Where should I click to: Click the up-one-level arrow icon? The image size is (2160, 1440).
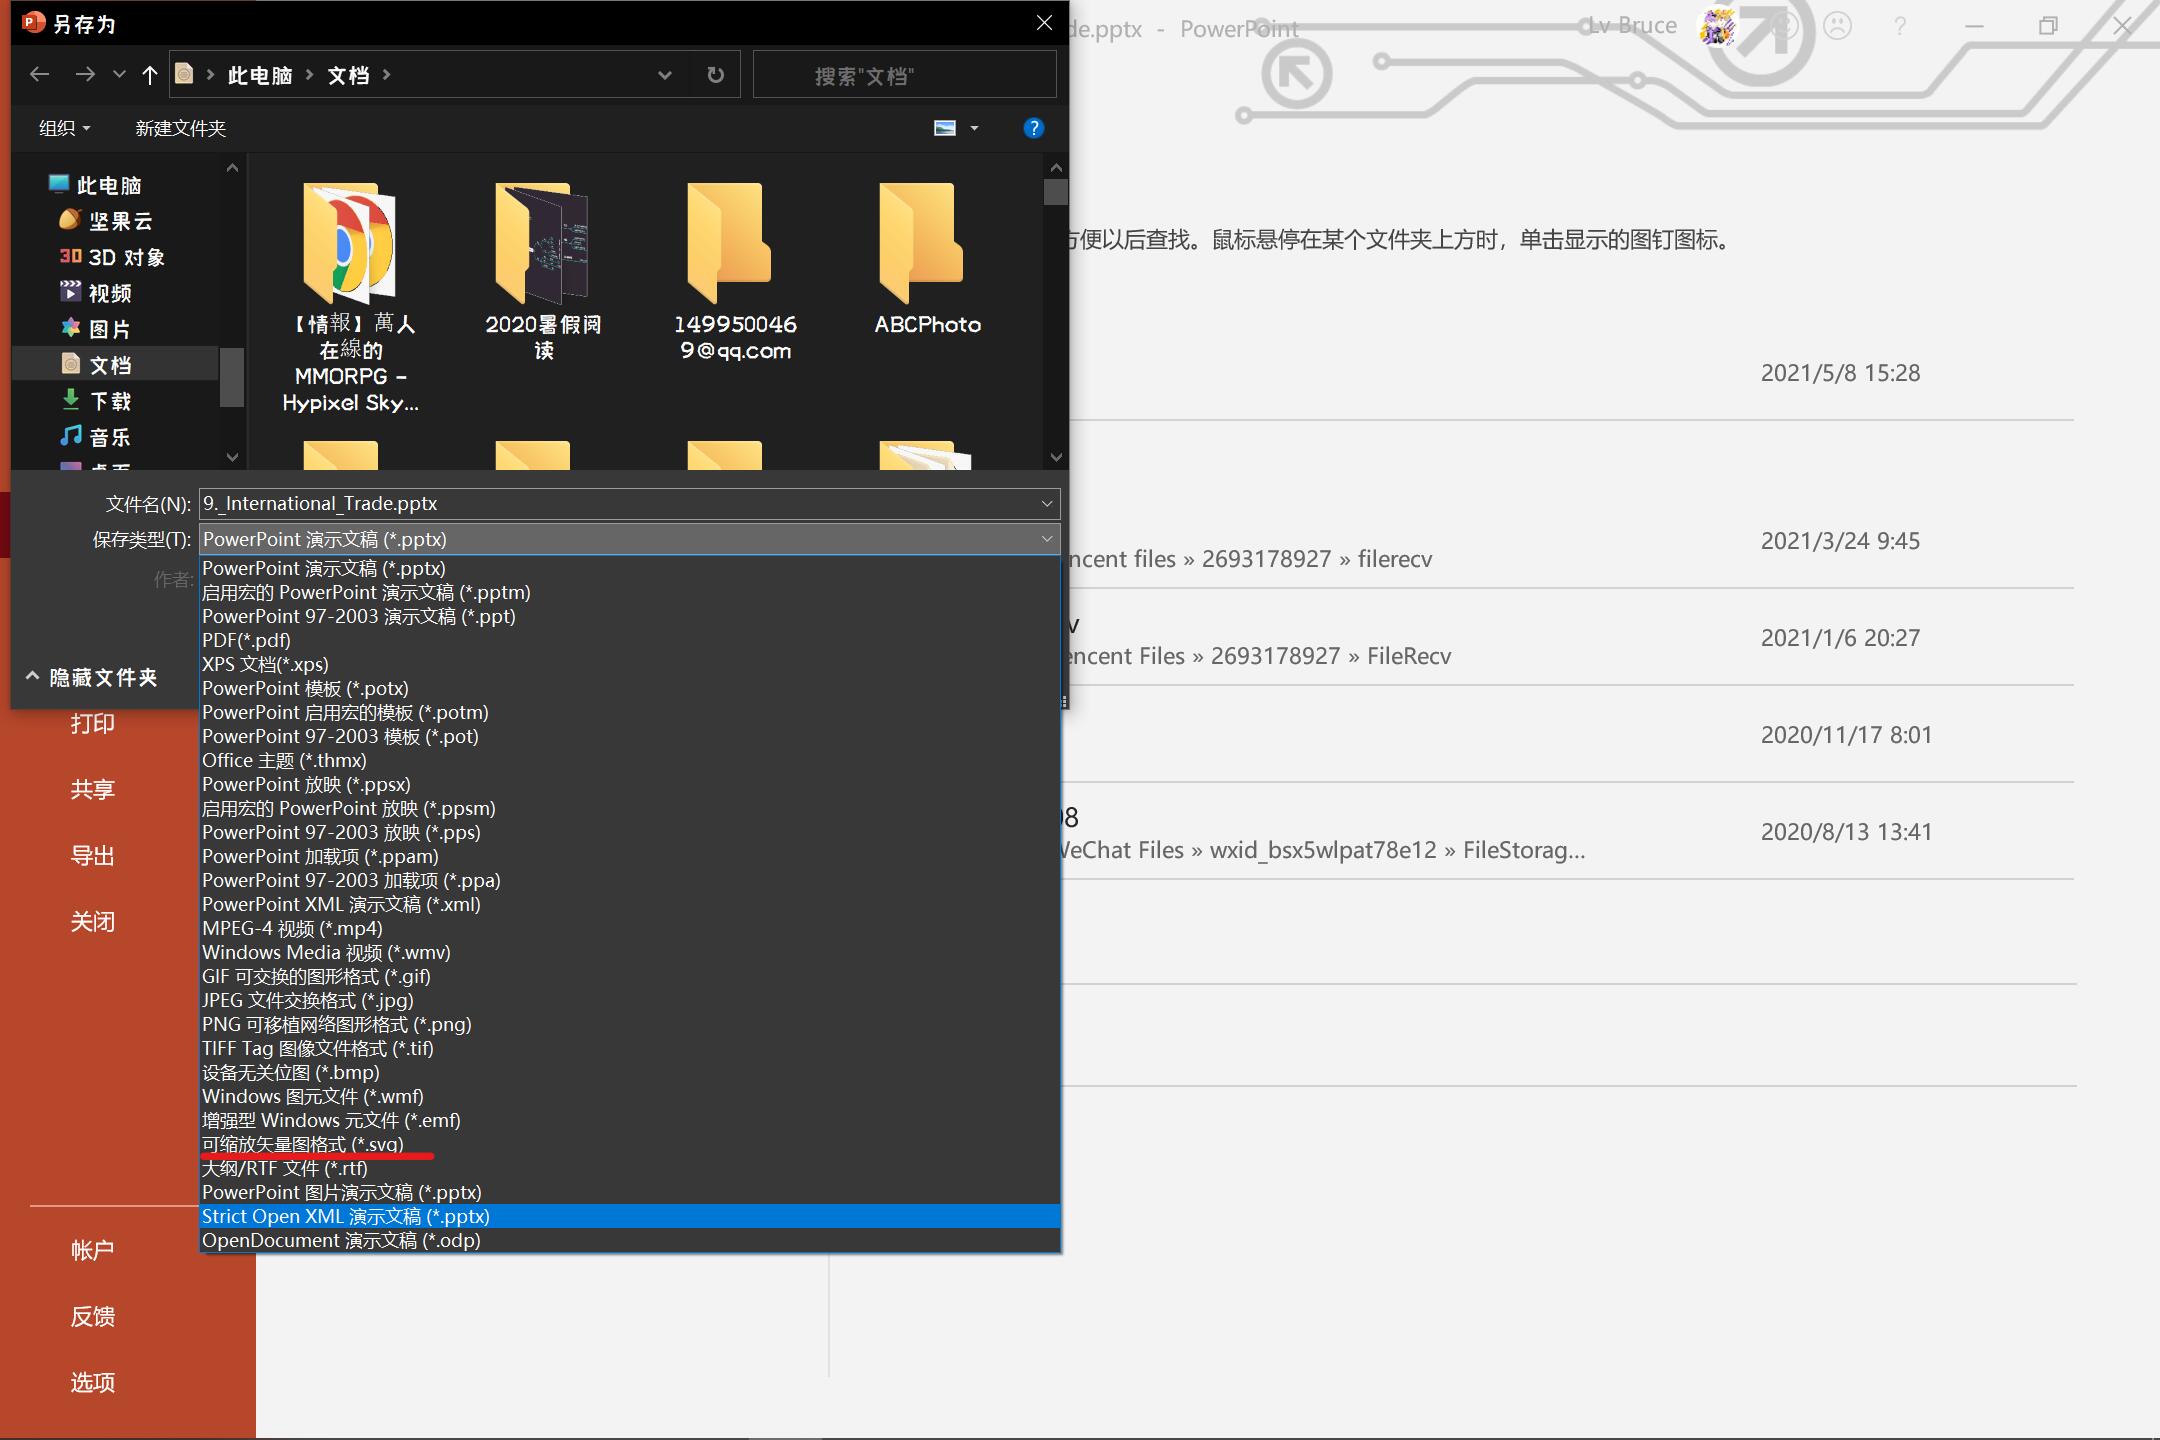pyautogui.click(x=150, y=75)
